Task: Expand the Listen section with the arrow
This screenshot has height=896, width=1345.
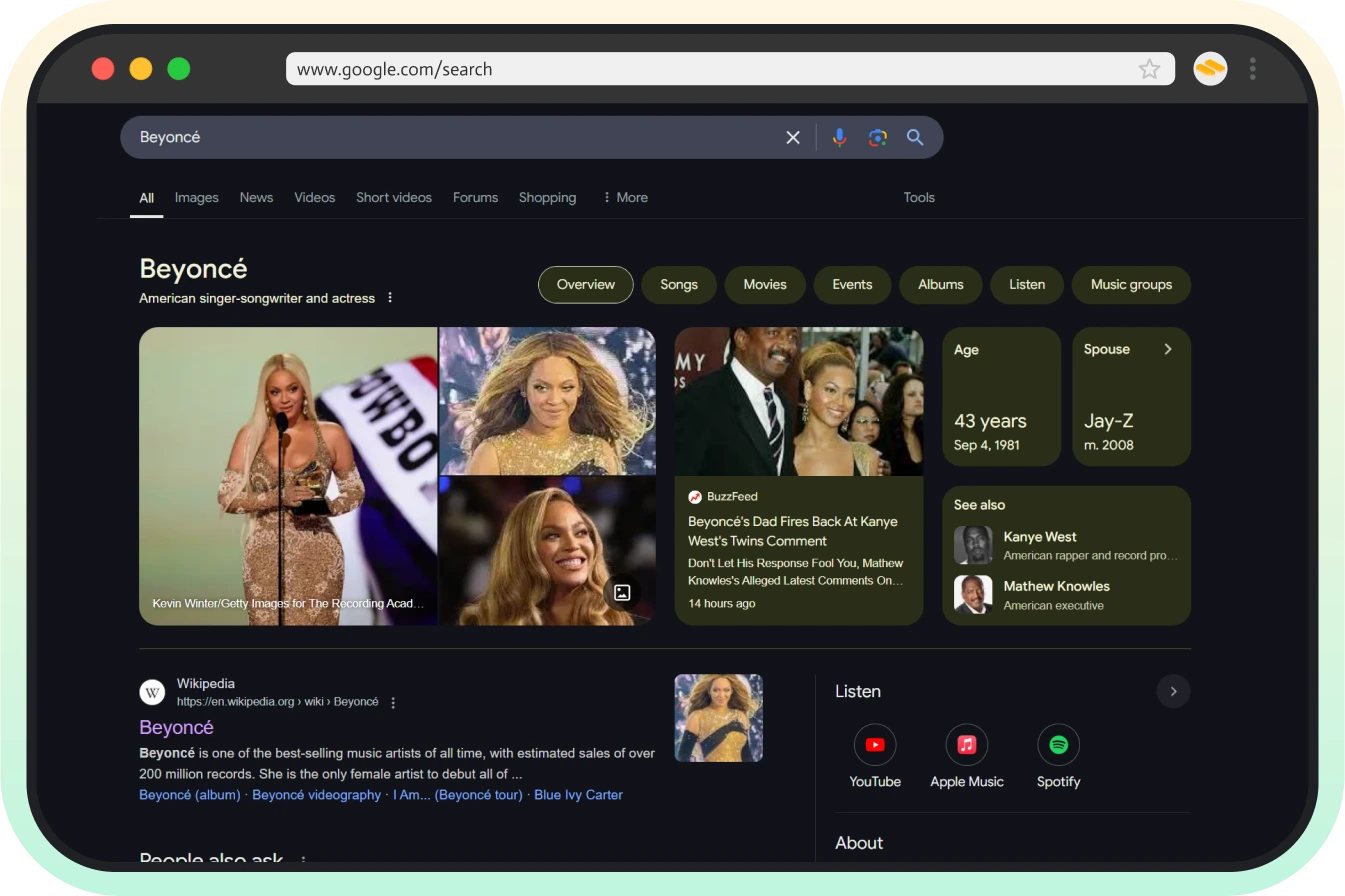Action: [x=1173, y=691]
